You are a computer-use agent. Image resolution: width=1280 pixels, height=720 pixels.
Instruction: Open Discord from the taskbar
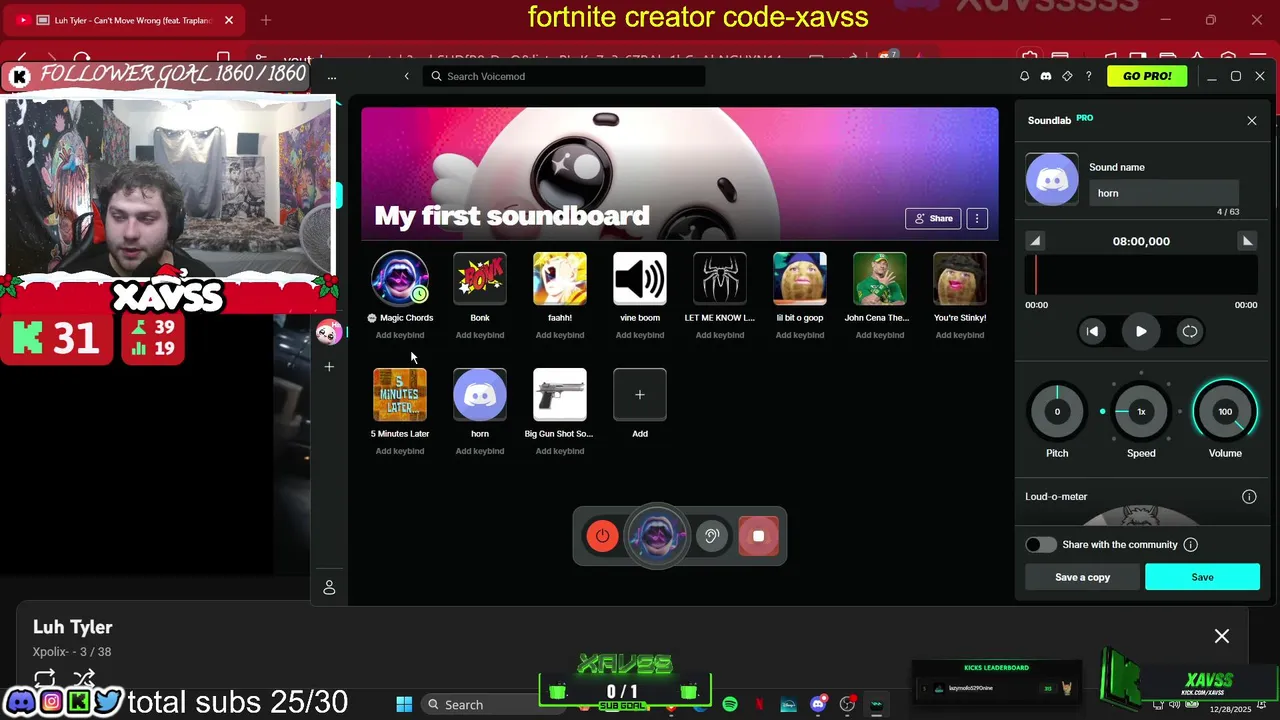[818, 705]
